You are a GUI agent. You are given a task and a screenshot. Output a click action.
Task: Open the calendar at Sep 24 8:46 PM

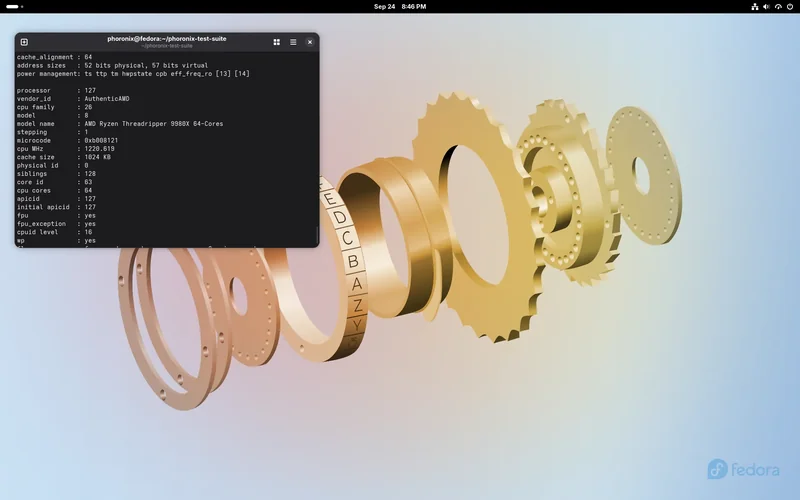click(x=400, y=7)
